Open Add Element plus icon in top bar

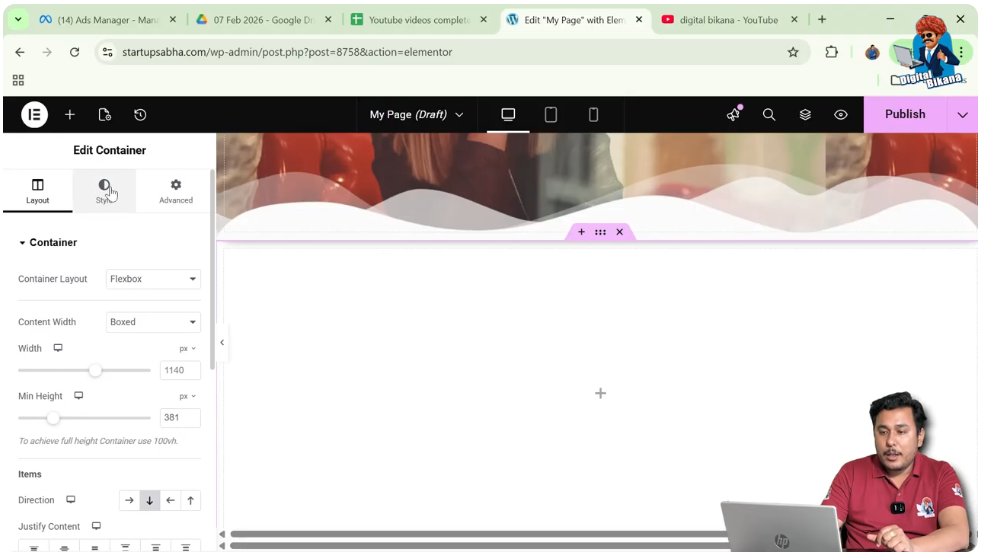(70, 115)
